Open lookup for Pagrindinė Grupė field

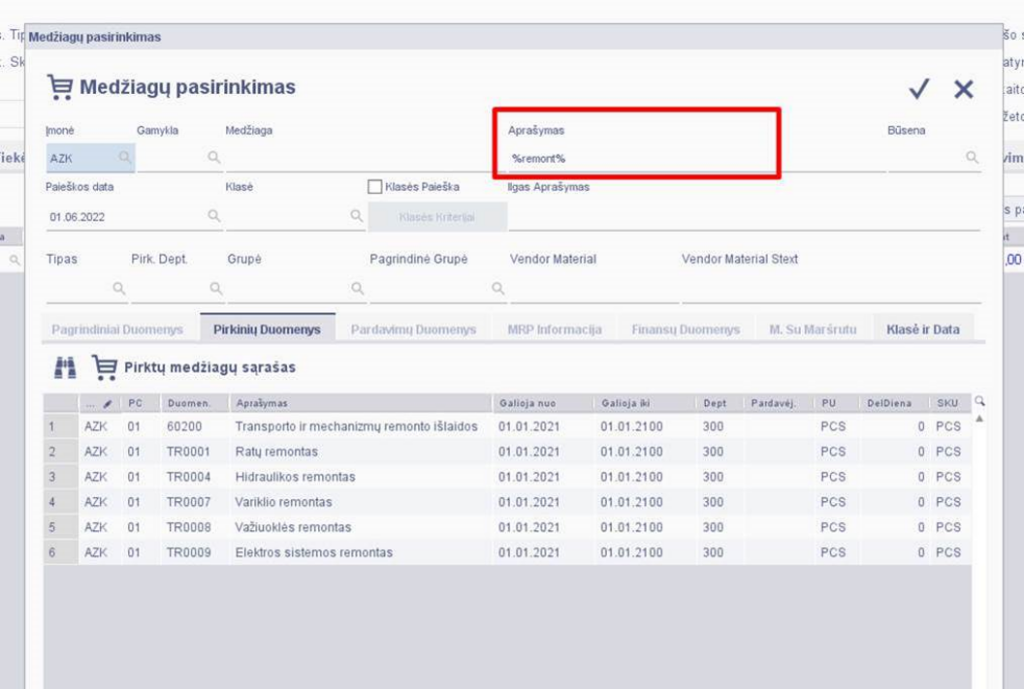click(498, 289)
